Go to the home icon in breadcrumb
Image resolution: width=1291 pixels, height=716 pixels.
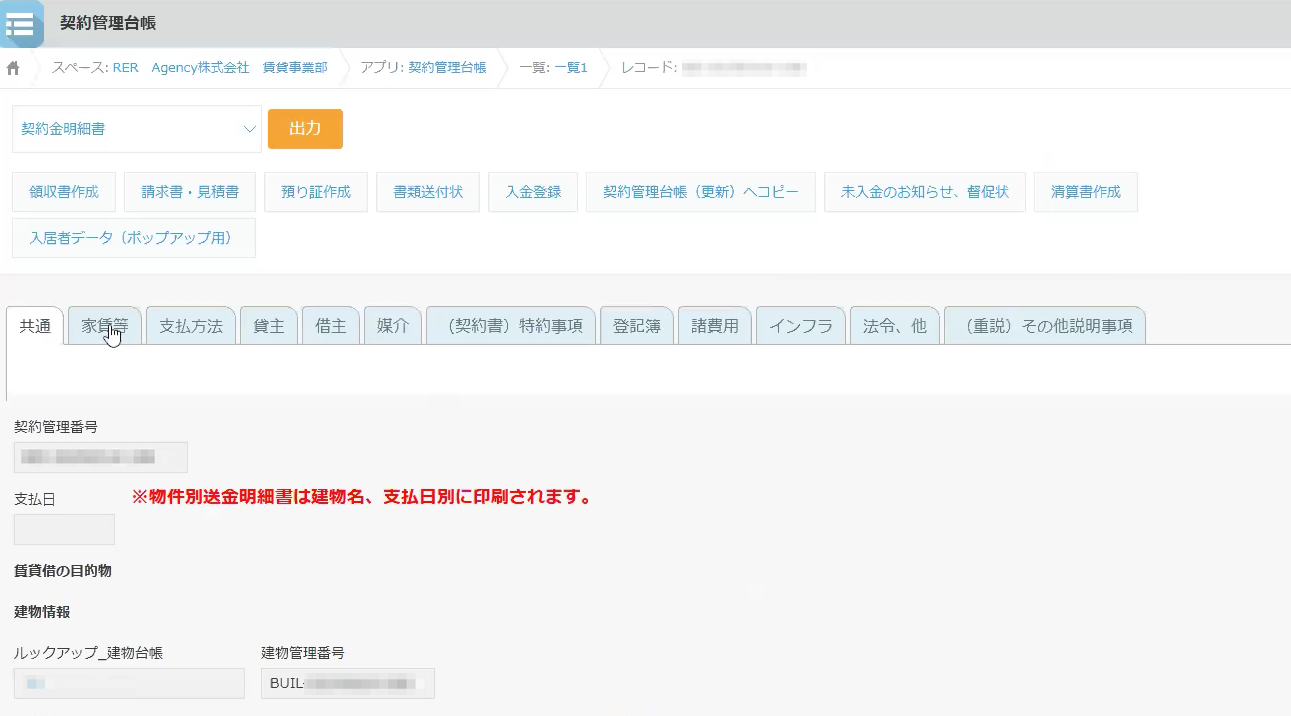13,68
